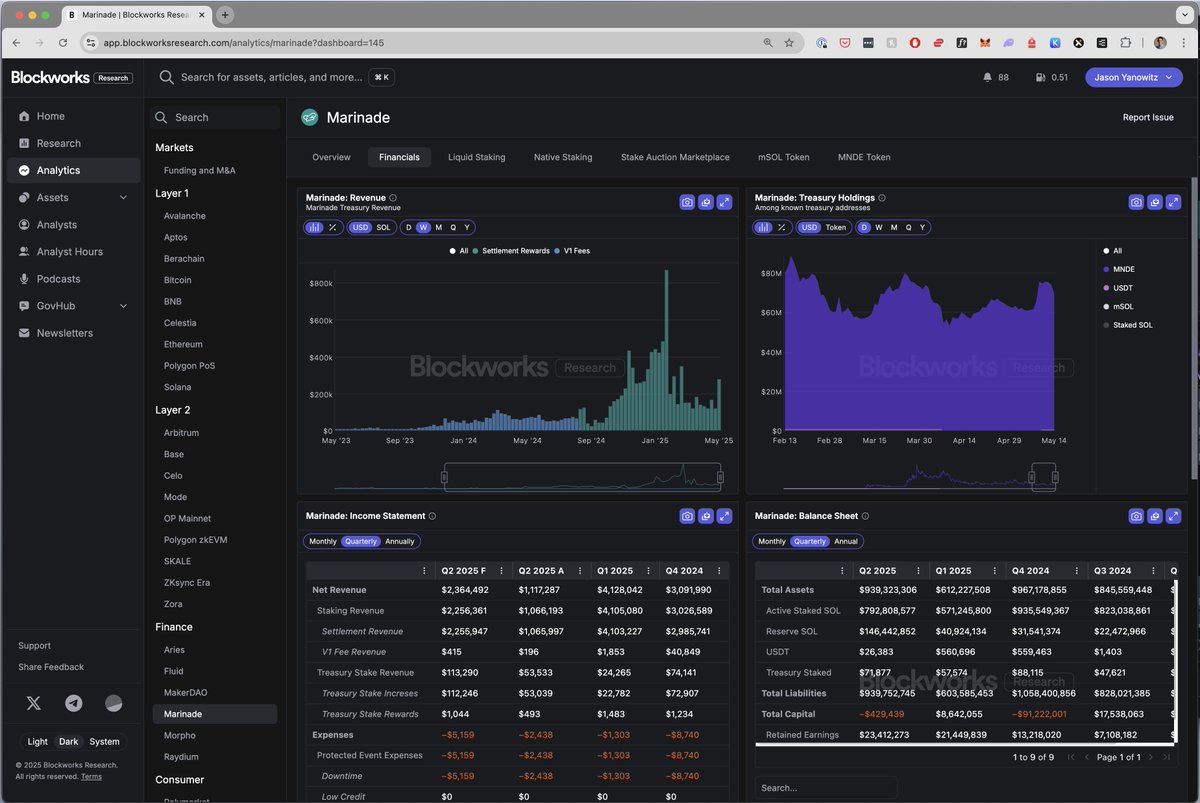Viewport: 1200px width, 803px height.
Task: Click Share Feedback in sidebar
Action: 51,667
